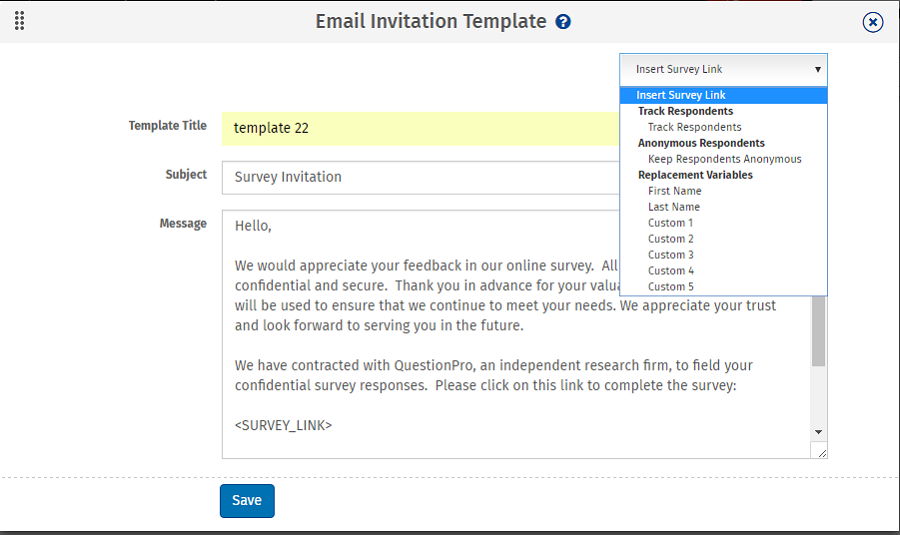Viewport: 900px width, 535px height.
Task: Select Custom 3 variable
Action: (670, 255)
